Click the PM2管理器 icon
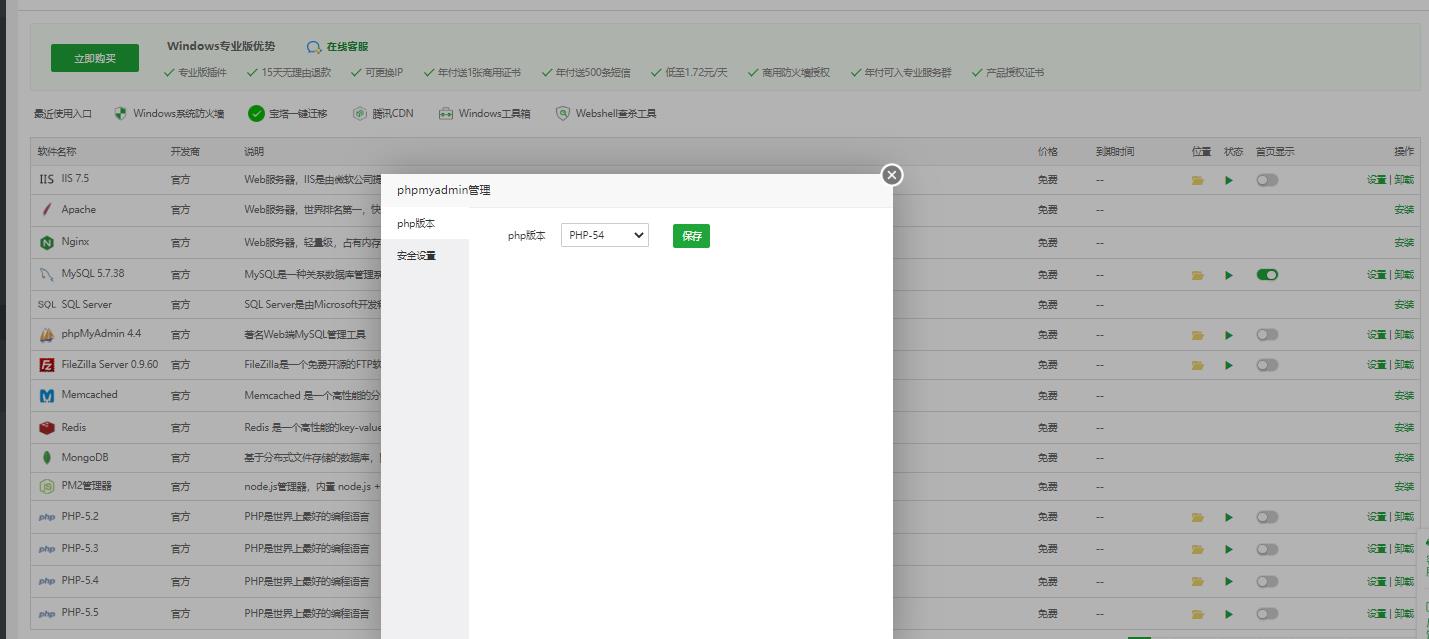Image resolution: width=1429 pixels, height=639 pixels. [46, 486]
